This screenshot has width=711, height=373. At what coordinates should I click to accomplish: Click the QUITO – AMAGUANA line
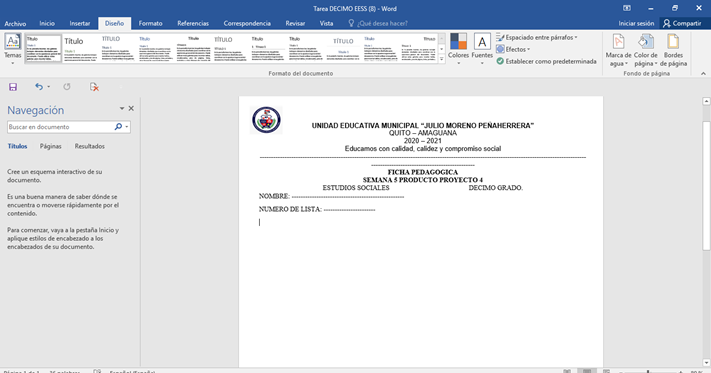pyautogui.click(x=423, y=133)
